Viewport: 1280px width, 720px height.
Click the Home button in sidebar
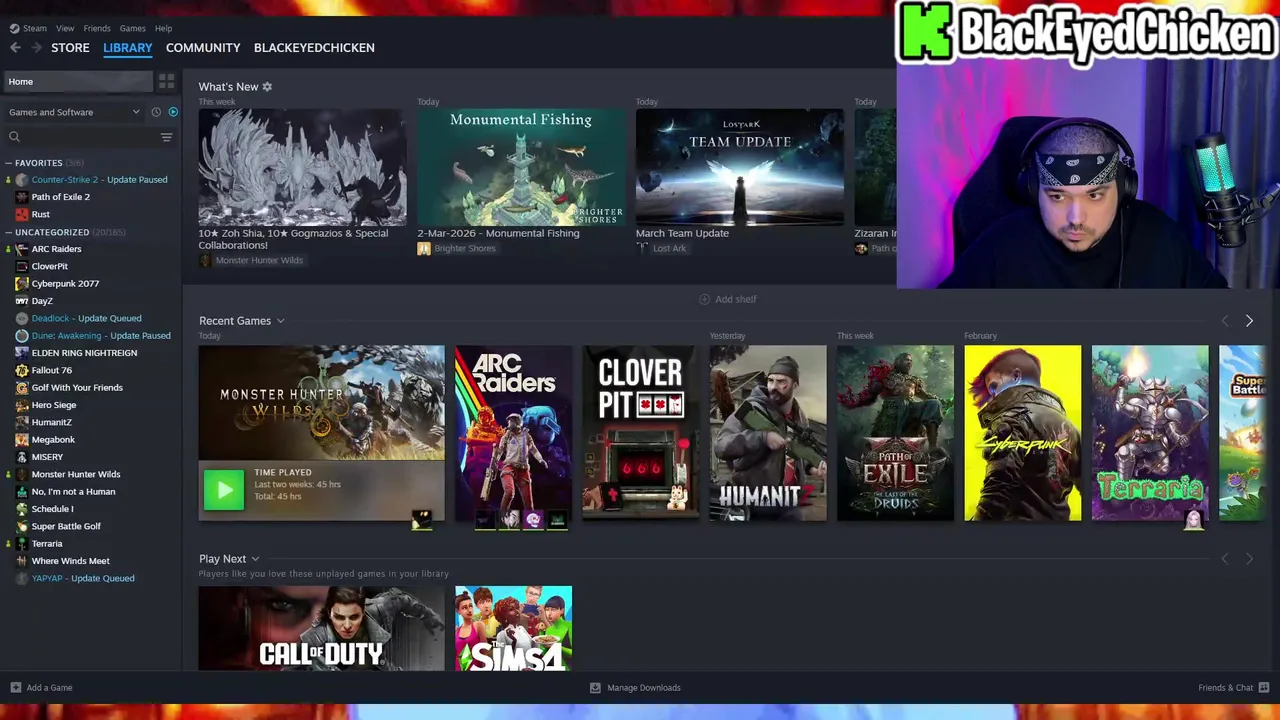pos(79,82)
